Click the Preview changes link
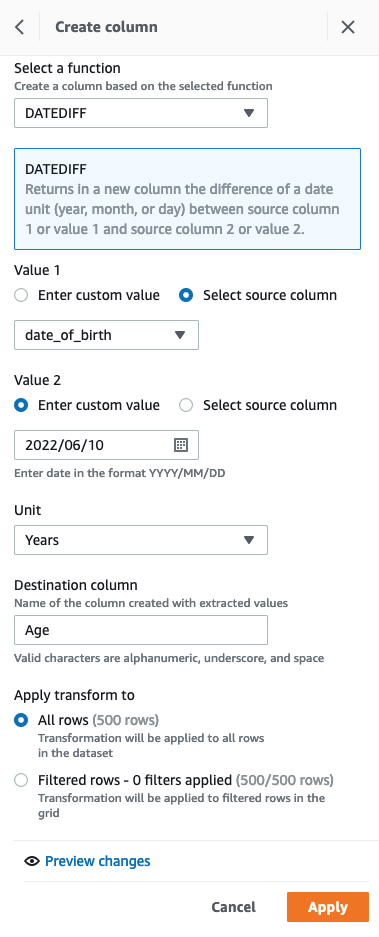 [x=97, y=861]
